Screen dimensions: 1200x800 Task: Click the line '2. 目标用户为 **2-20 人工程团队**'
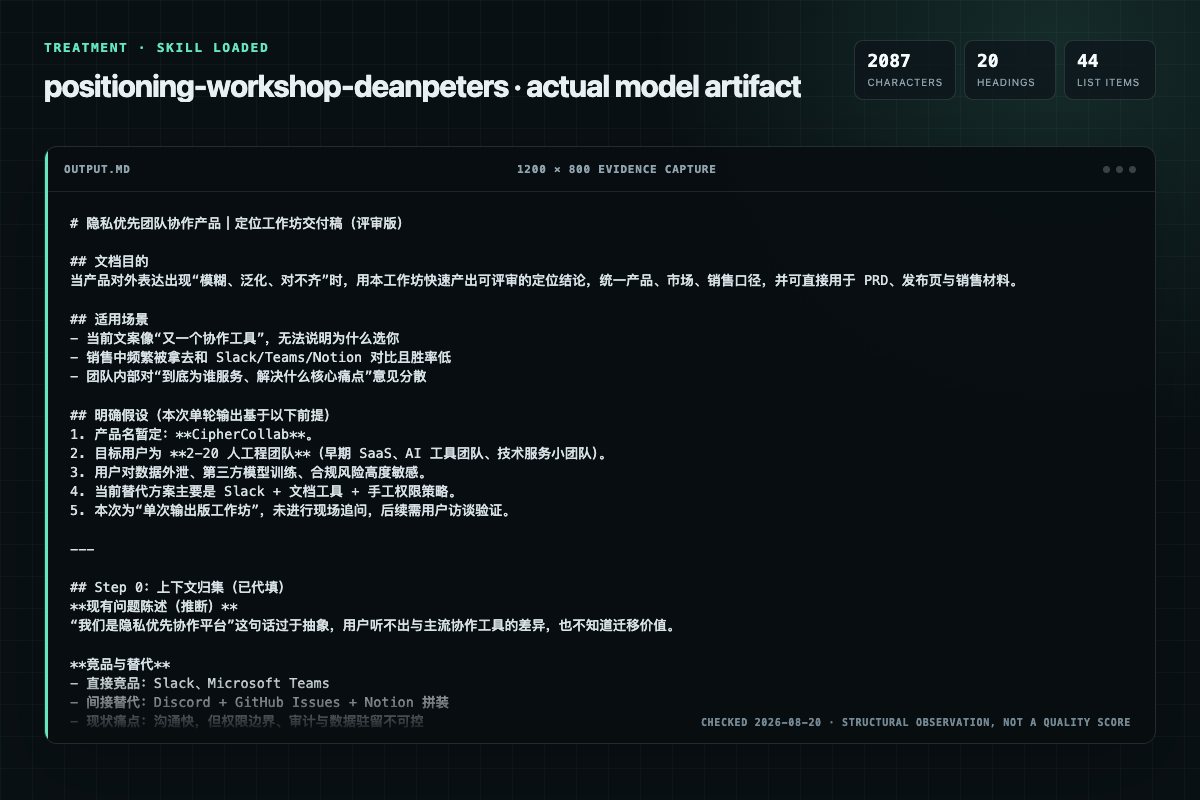tap(340, 453)
